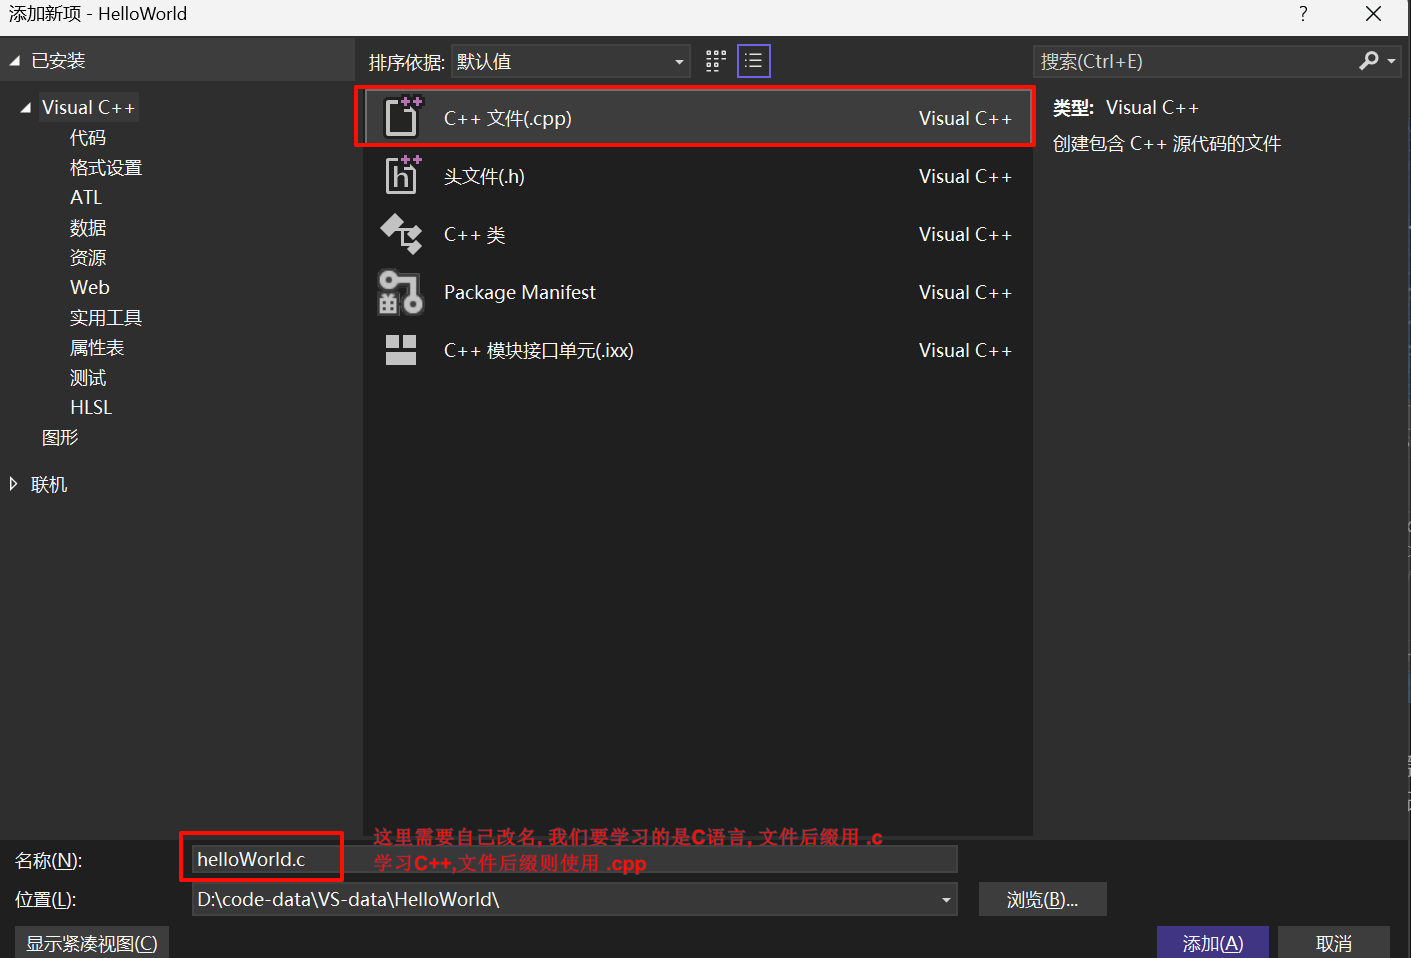
Task: Pick the C++ module interface unit icon
Action: (401, 350)
